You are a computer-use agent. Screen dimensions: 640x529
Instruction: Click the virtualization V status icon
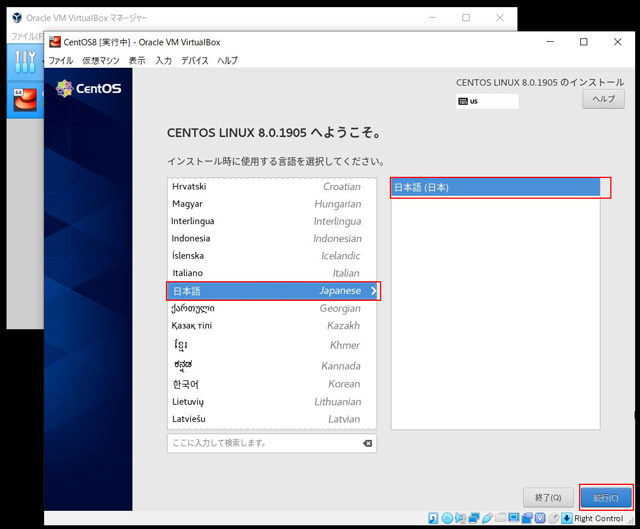(540, 518)
